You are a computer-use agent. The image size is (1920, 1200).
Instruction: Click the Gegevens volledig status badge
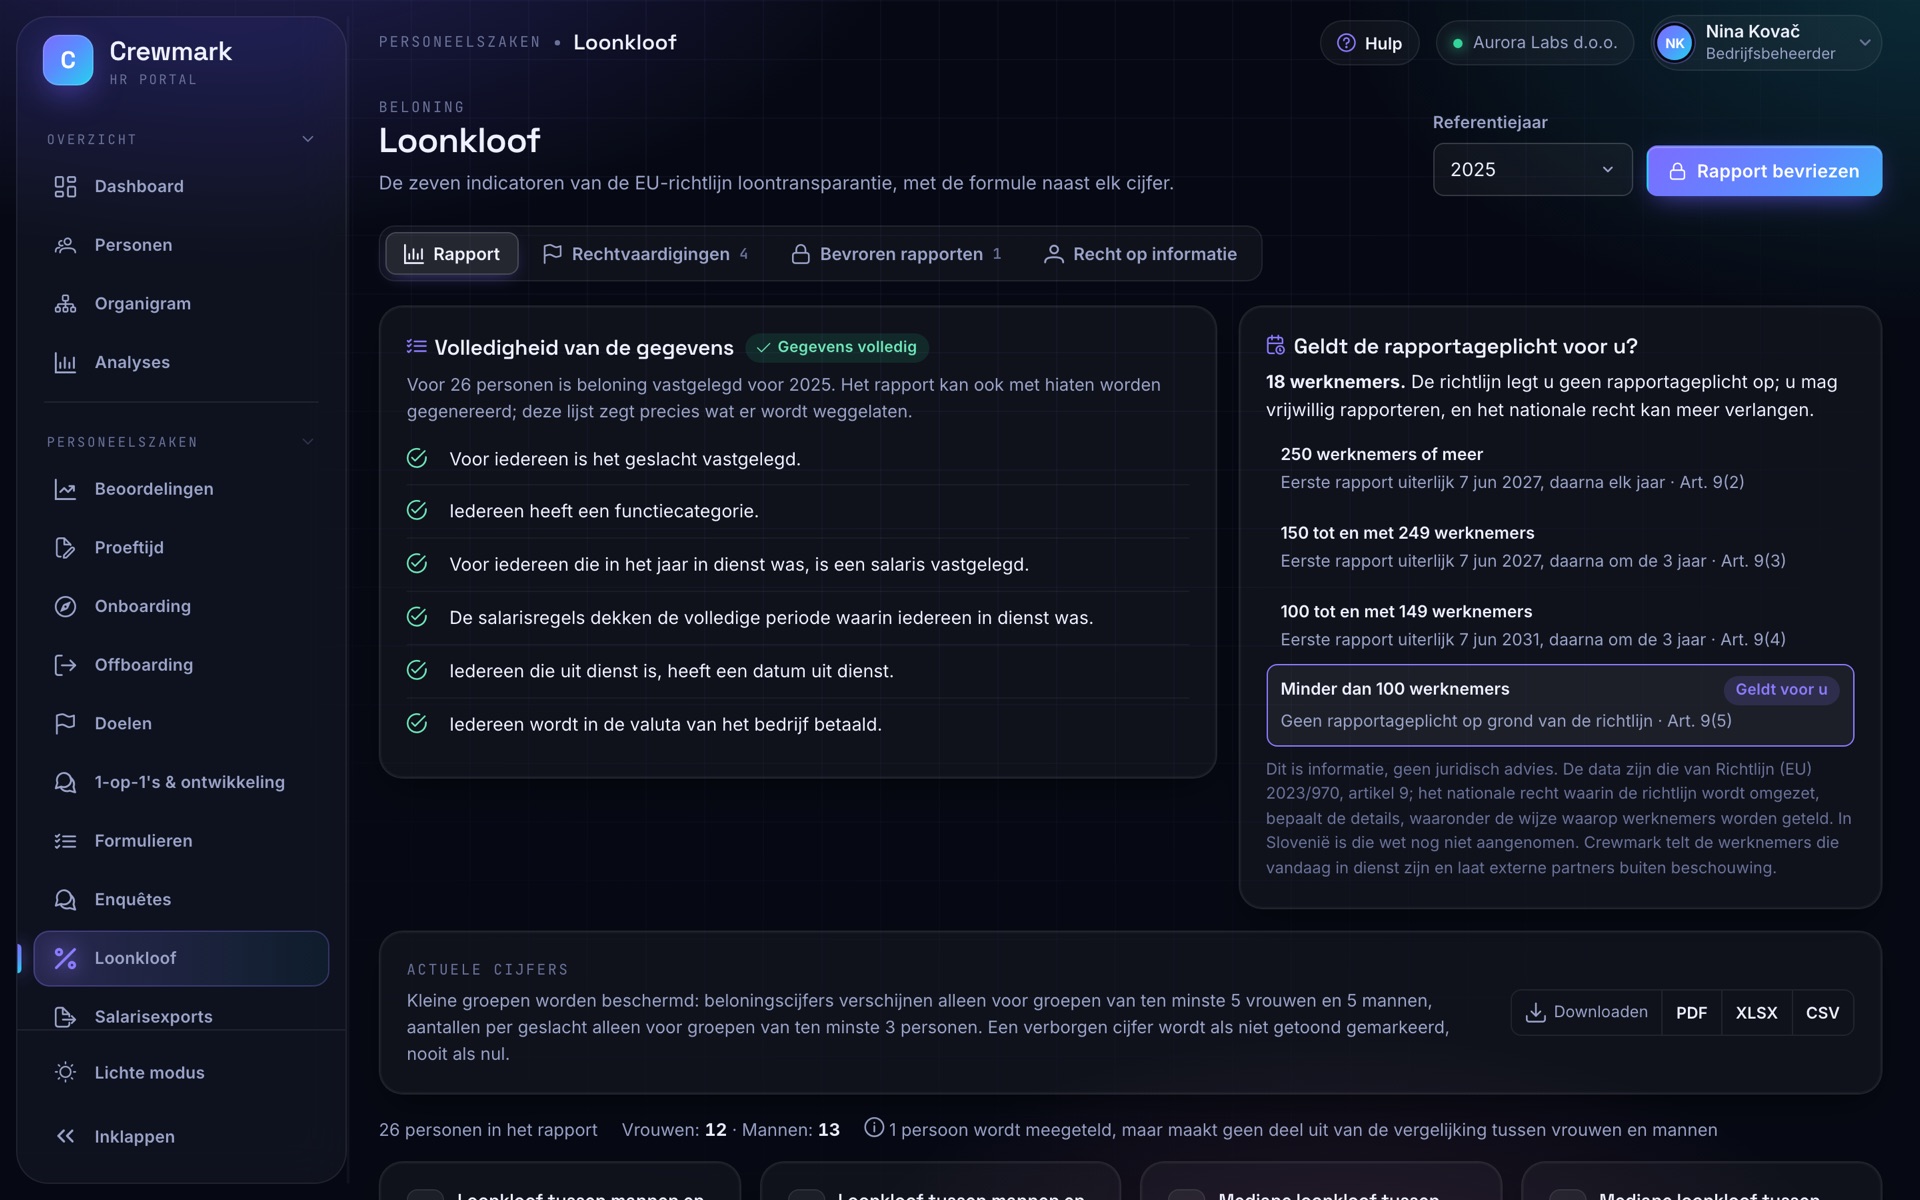tap(837, 347)
